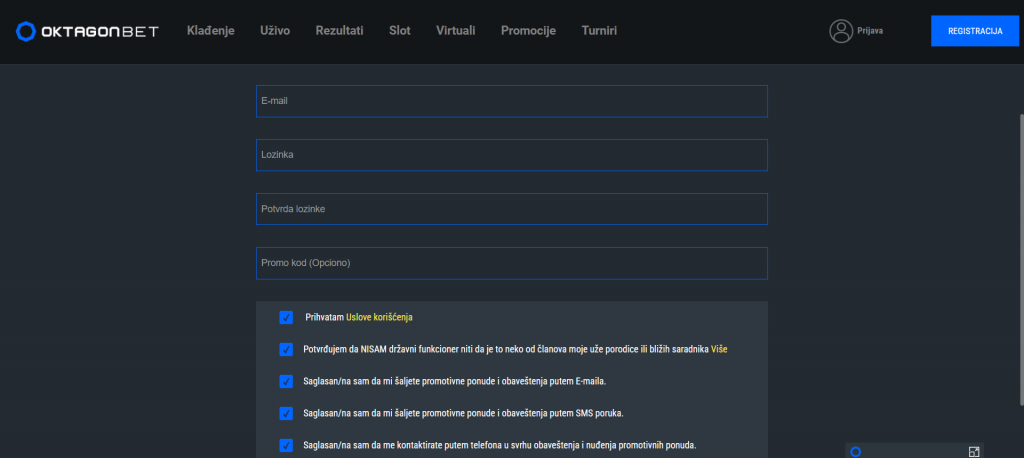This screenshot has width=1024, height=458.
Task: Click the user profile icon next to Prijava
Action: click(x=840, y=31)
